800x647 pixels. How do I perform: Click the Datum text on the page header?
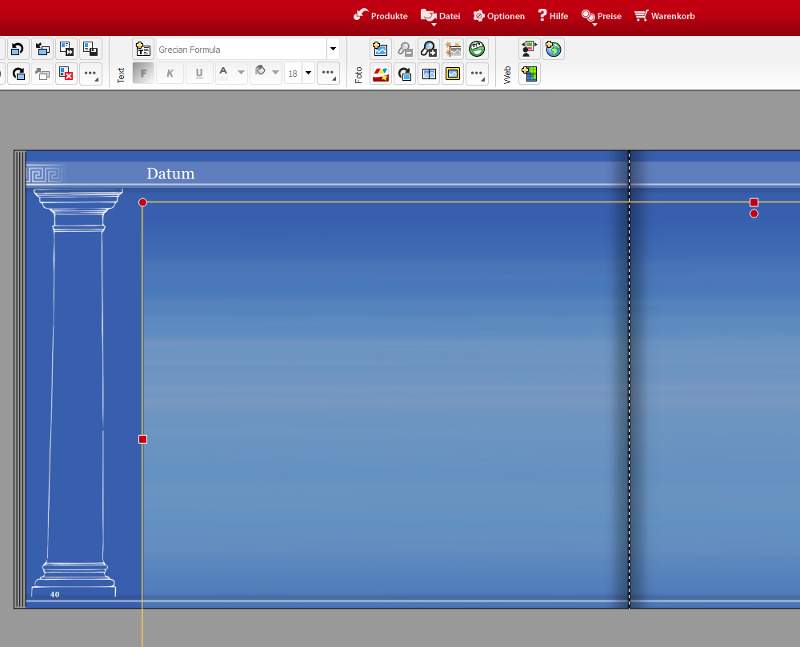tap(170, 174)
